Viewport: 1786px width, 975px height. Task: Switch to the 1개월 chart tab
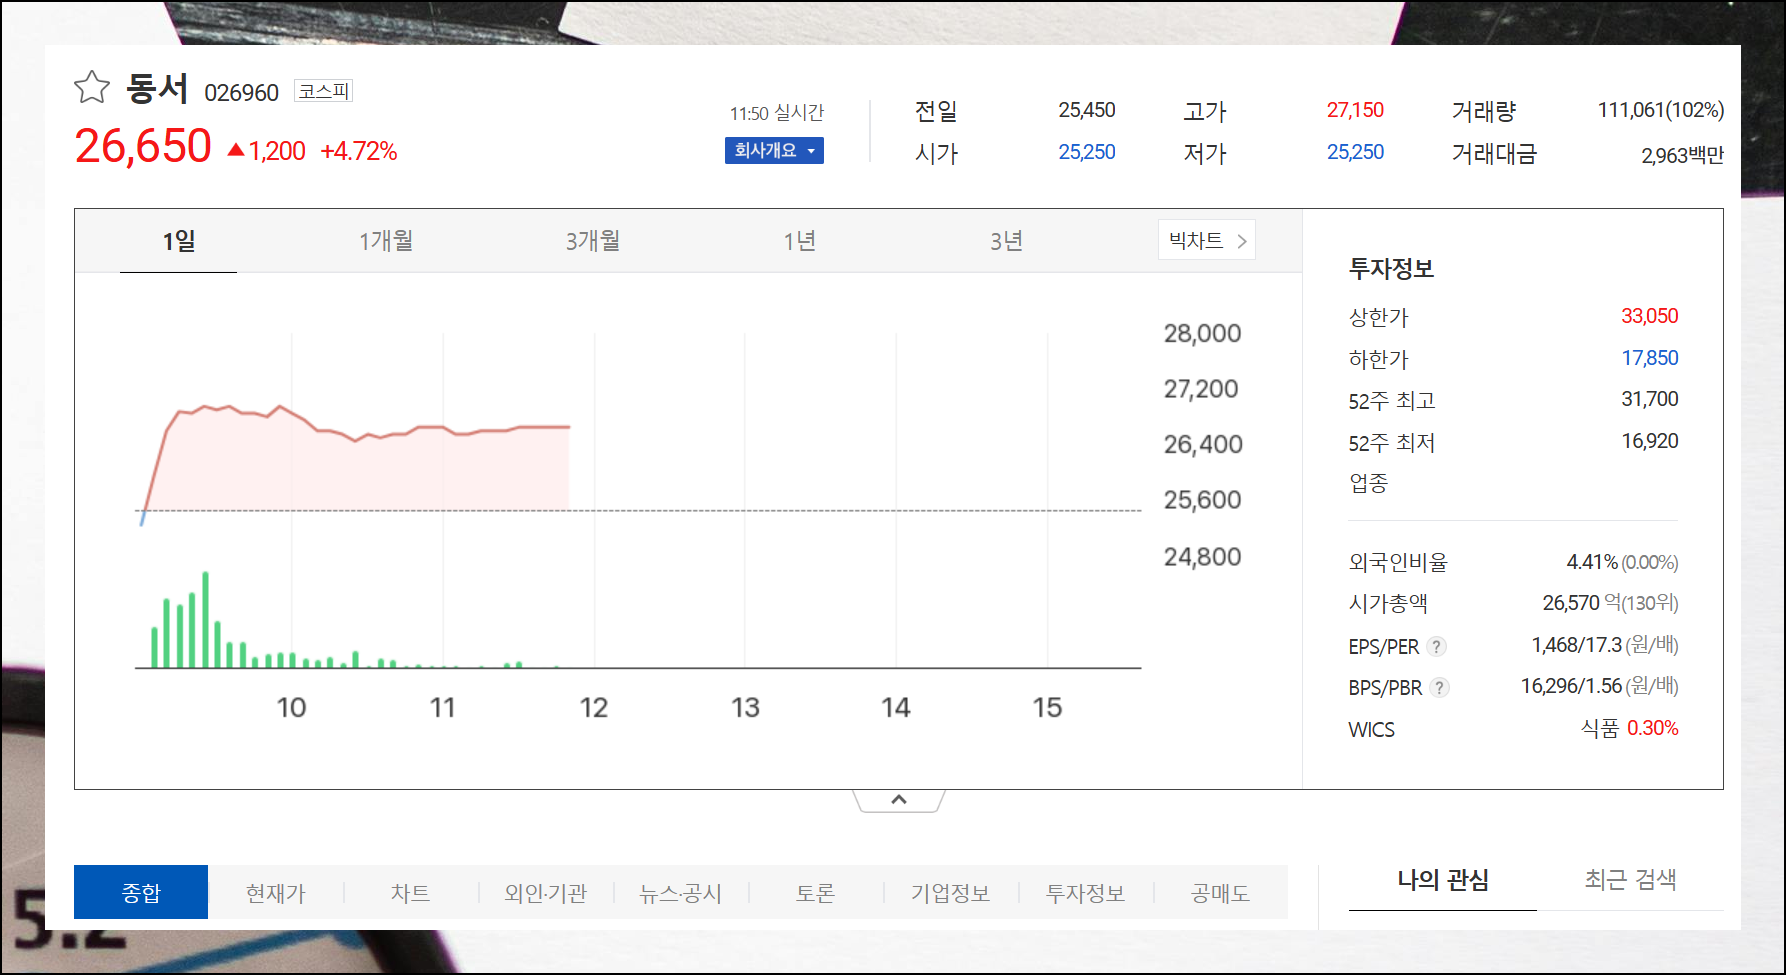click(386, 241)
